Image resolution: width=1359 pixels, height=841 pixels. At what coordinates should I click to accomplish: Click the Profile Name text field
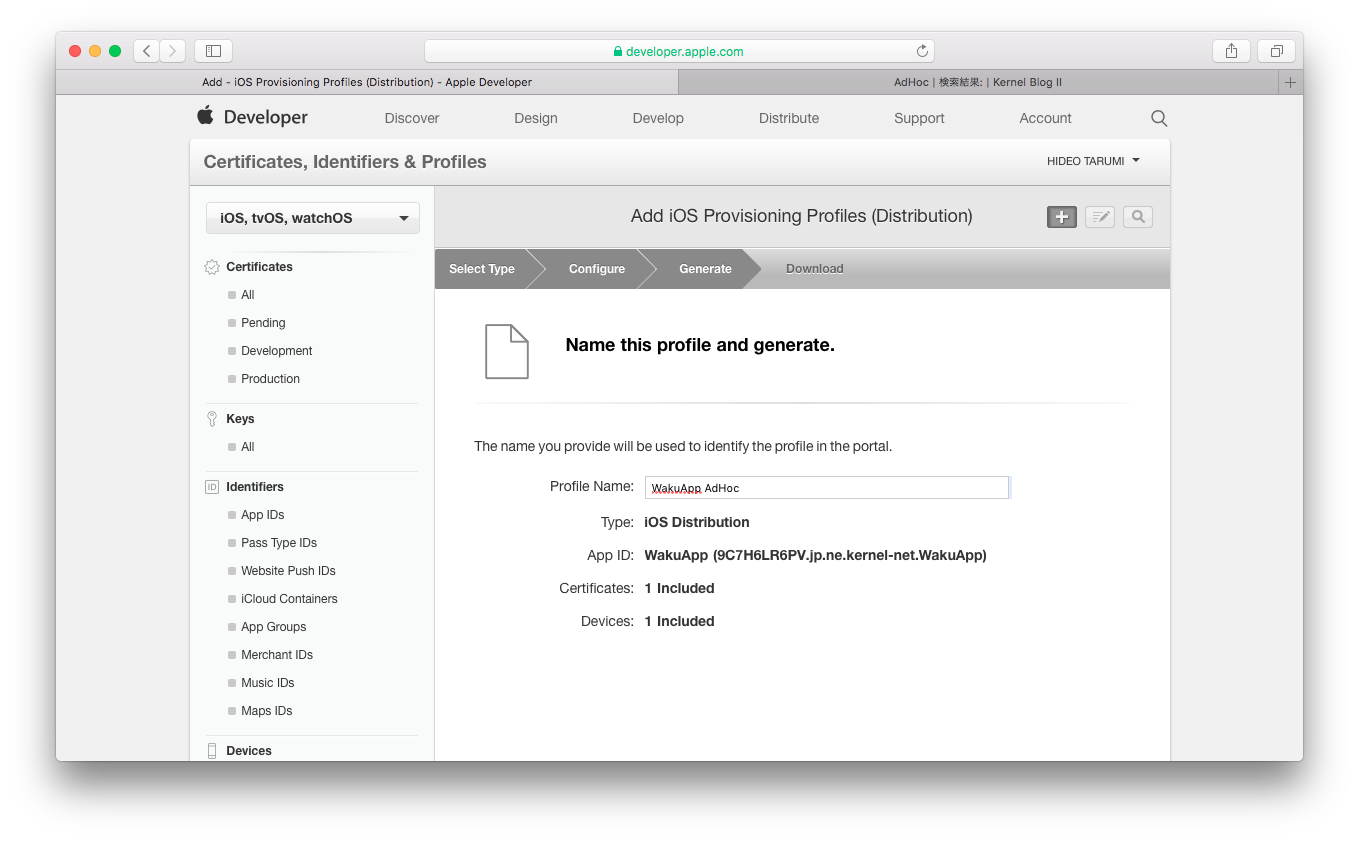pos(826,488)
